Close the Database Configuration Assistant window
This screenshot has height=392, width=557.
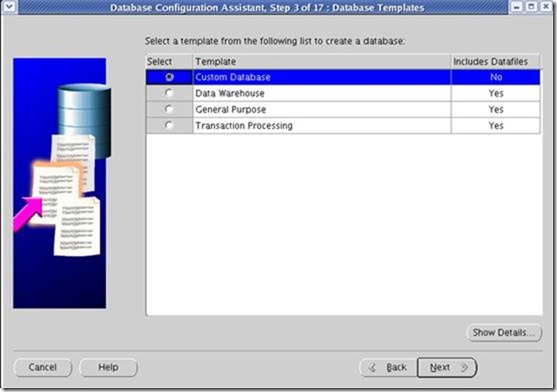[546, 6]
